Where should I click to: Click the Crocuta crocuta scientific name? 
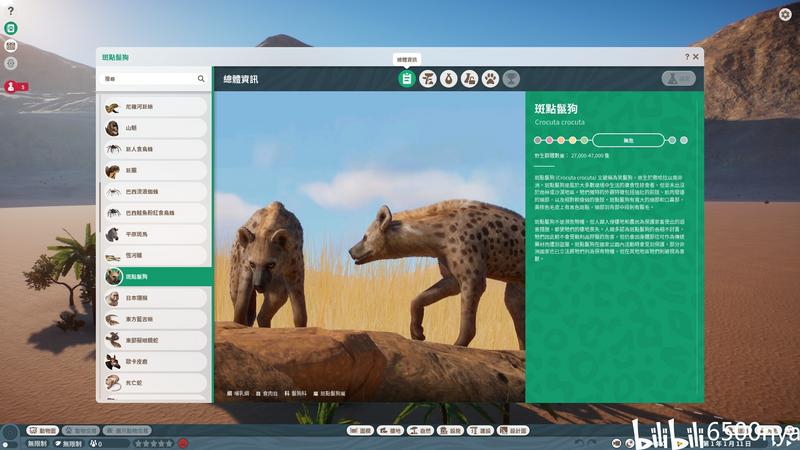tap(560, 122)
